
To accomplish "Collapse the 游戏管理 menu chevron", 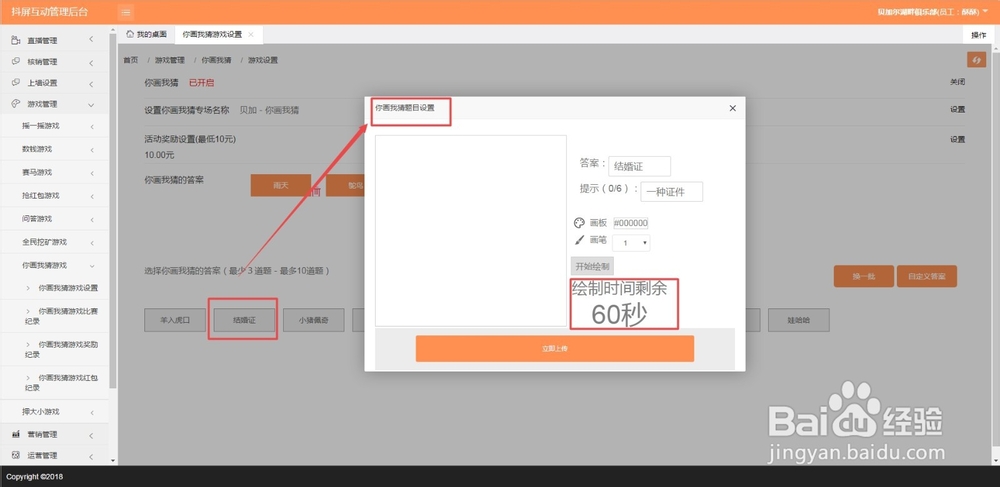I will (x=91, y=105).
